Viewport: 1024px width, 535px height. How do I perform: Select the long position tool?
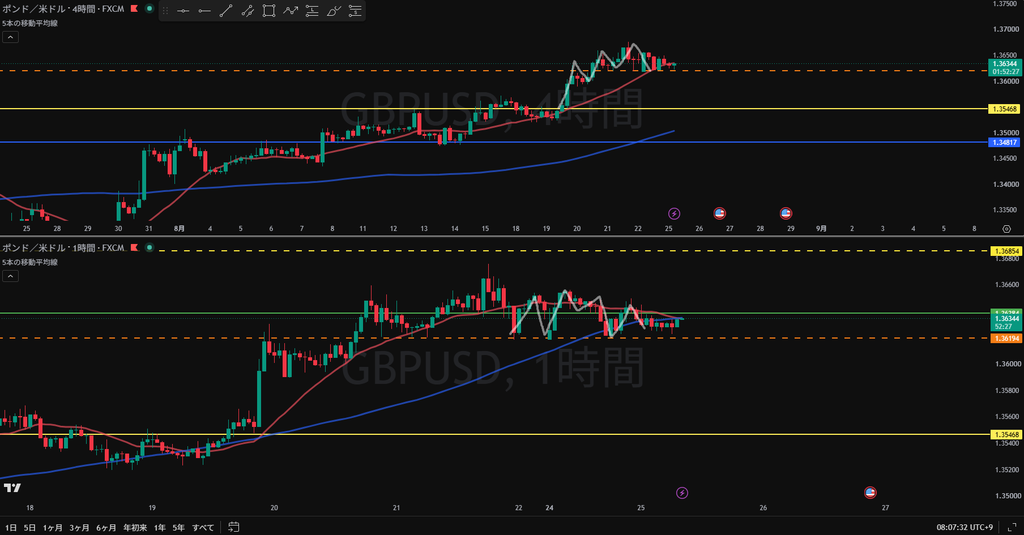point(312,10)
